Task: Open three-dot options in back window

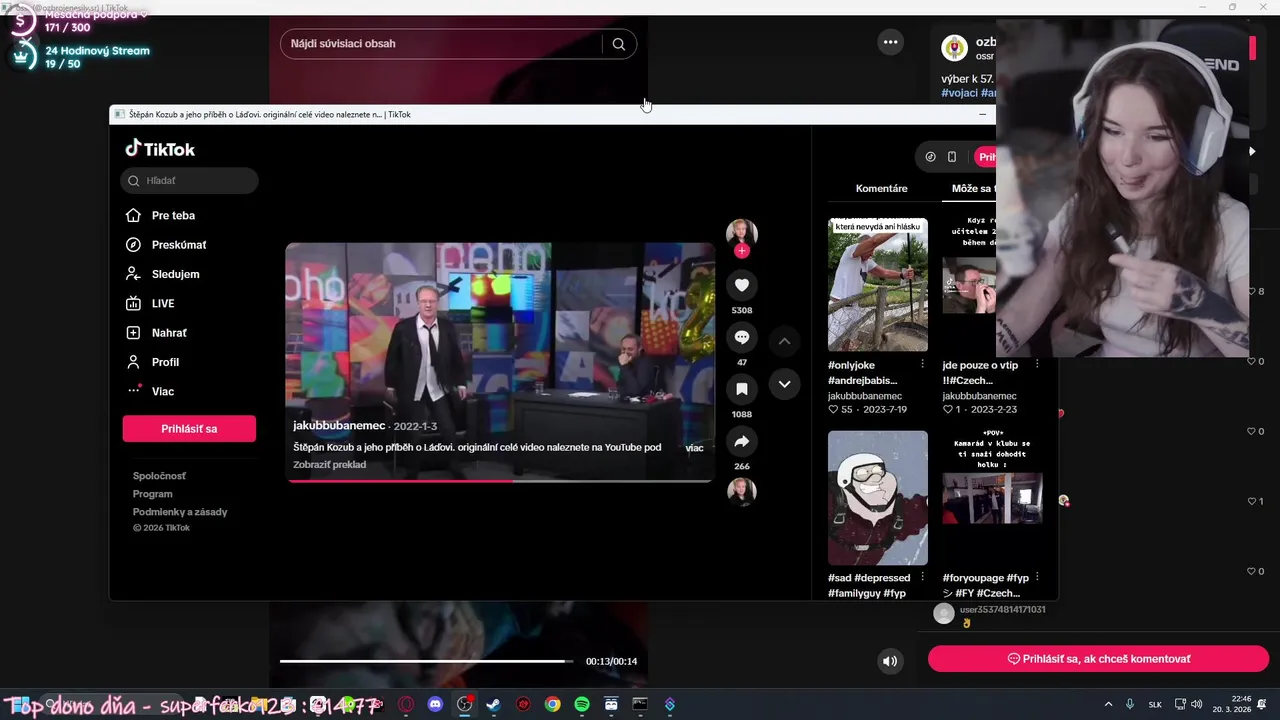Action: pos(890,42)
